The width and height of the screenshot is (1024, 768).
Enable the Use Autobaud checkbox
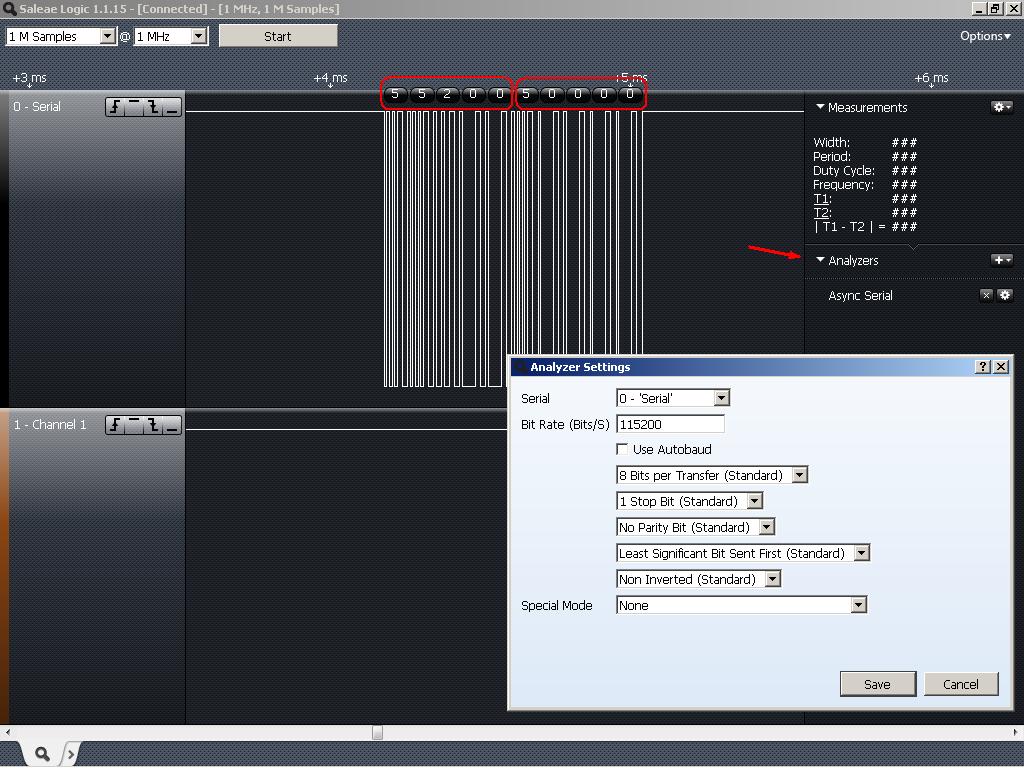point(623,450)
